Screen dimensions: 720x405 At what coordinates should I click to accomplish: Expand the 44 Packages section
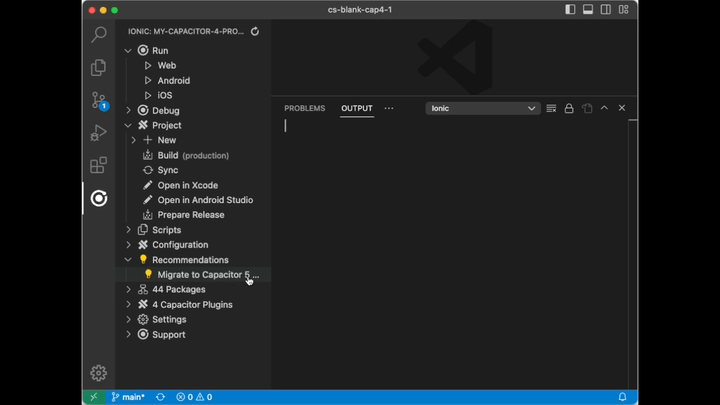128,290
